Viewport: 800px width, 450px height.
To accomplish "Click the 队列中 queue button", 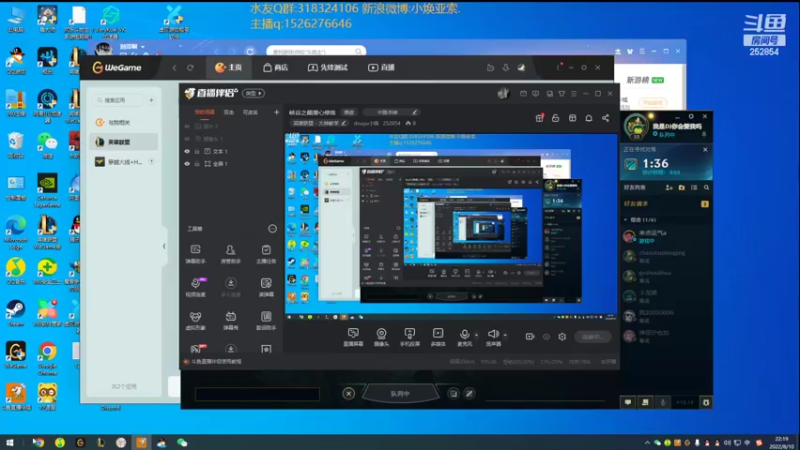I will [400, 393].
